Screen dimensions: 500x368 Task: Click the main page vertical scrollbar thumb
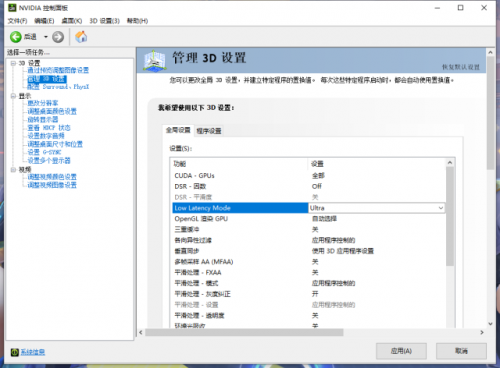(490, 113)
